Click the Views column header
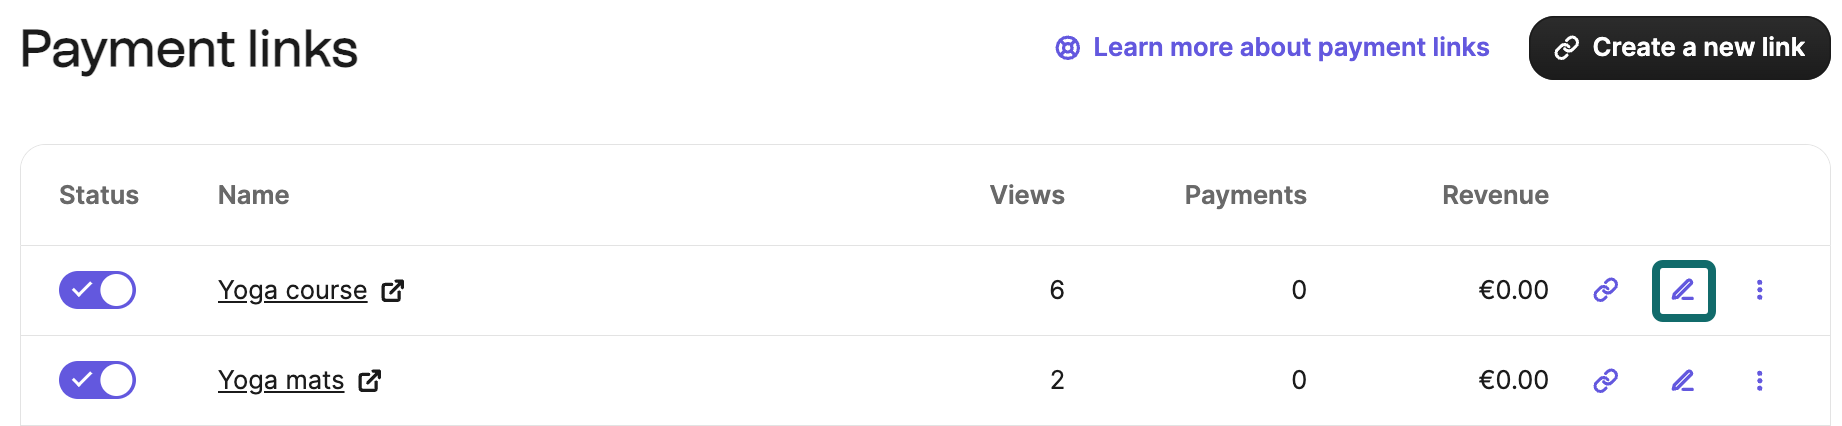The width and height of the screenshot is (1842, 426). pyautogui.click(x=1027, y=195)
